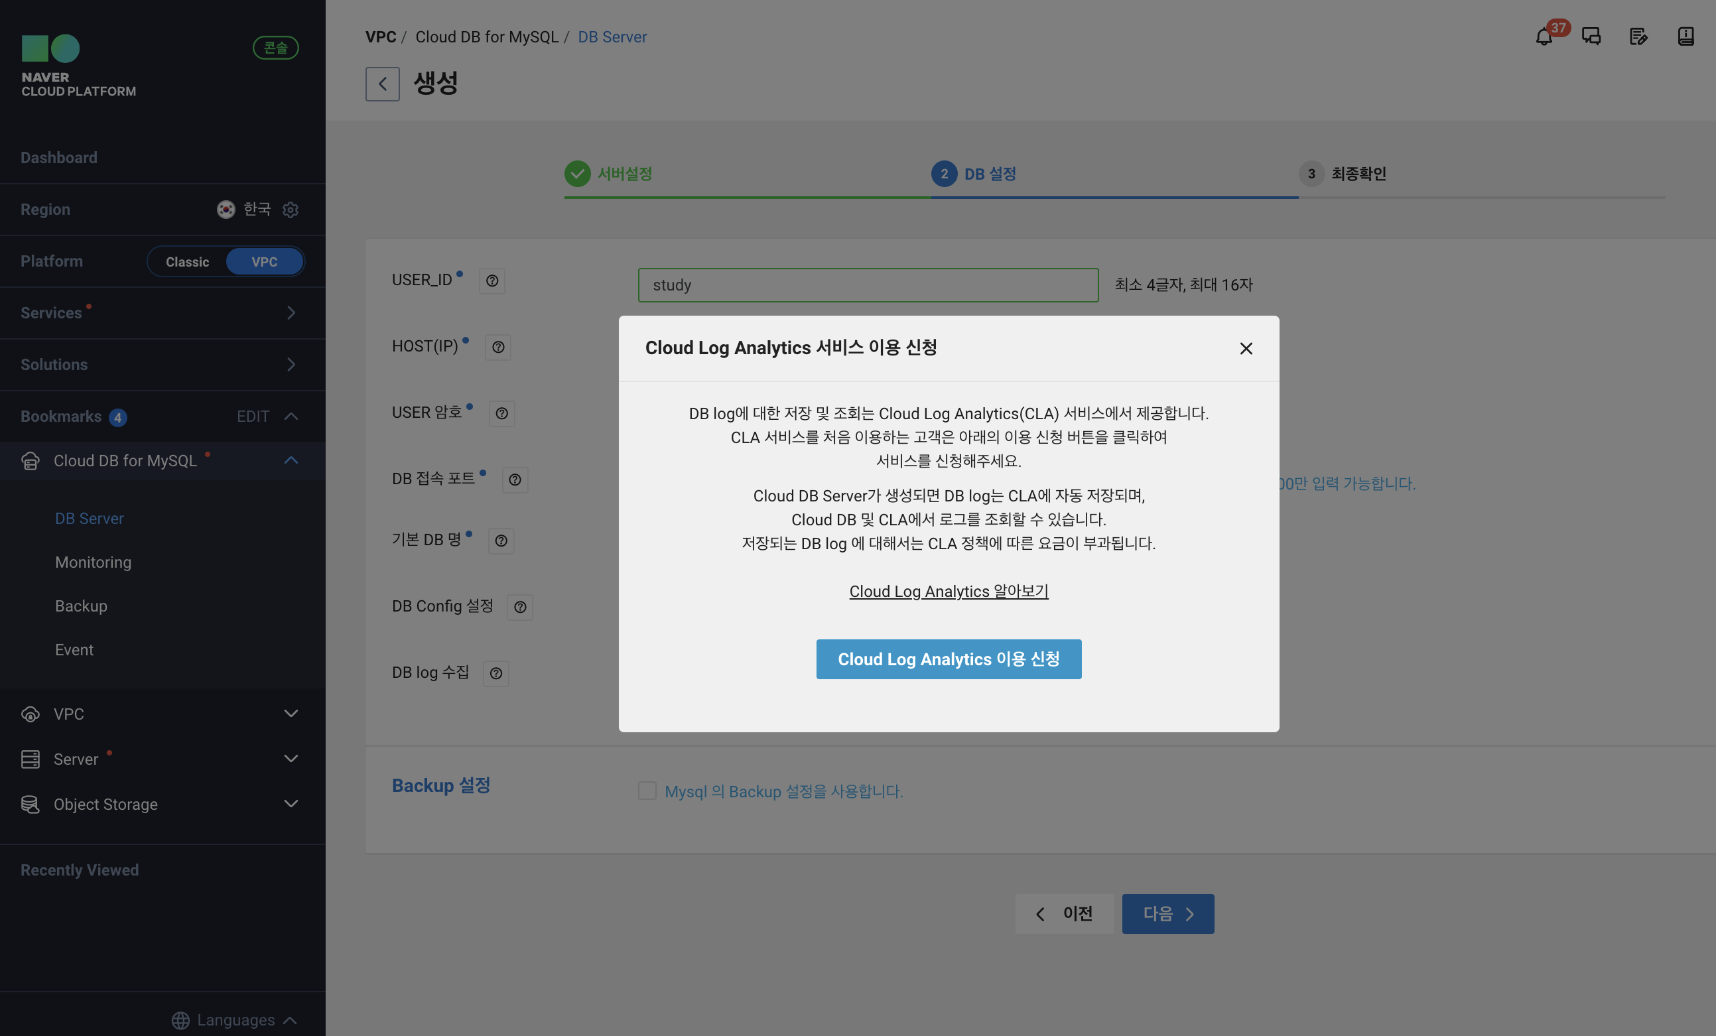Select Backup in sidebar

click(81, 607)
